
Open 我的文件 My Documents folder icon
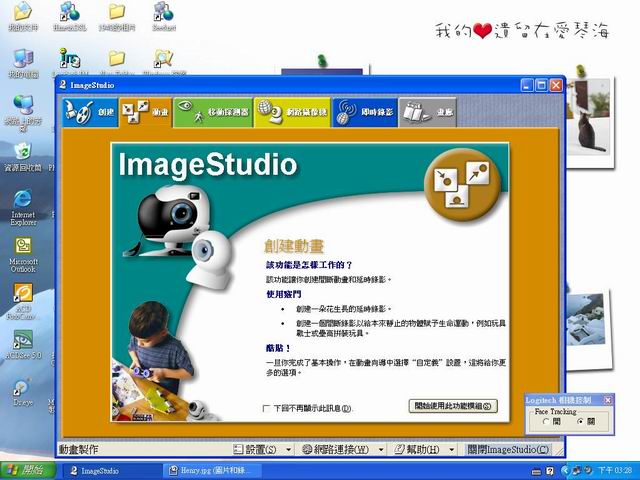pyautogui.click(x=23, y=17)
